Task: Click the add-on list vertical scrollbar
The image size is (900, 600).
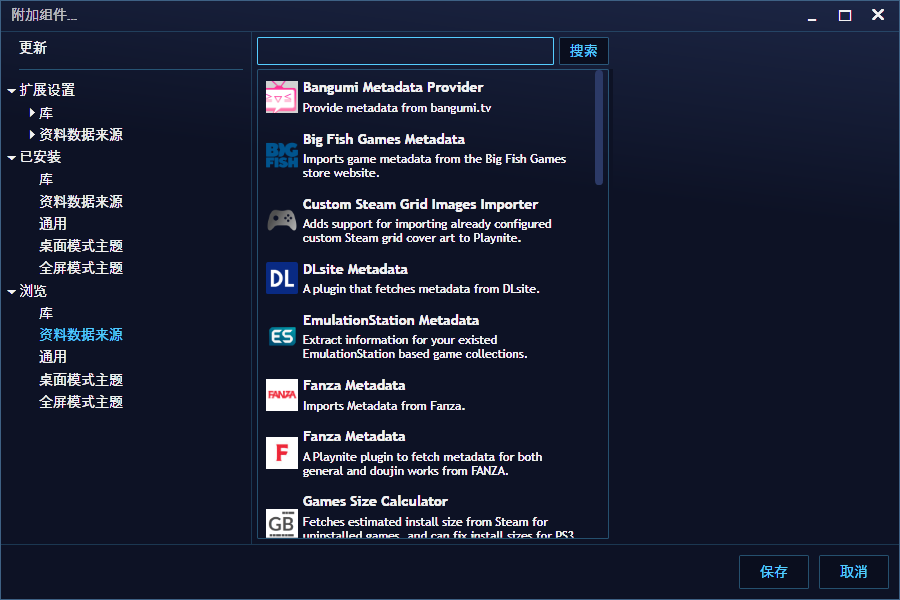Action: pyautogui.click(x=600, y=128)
